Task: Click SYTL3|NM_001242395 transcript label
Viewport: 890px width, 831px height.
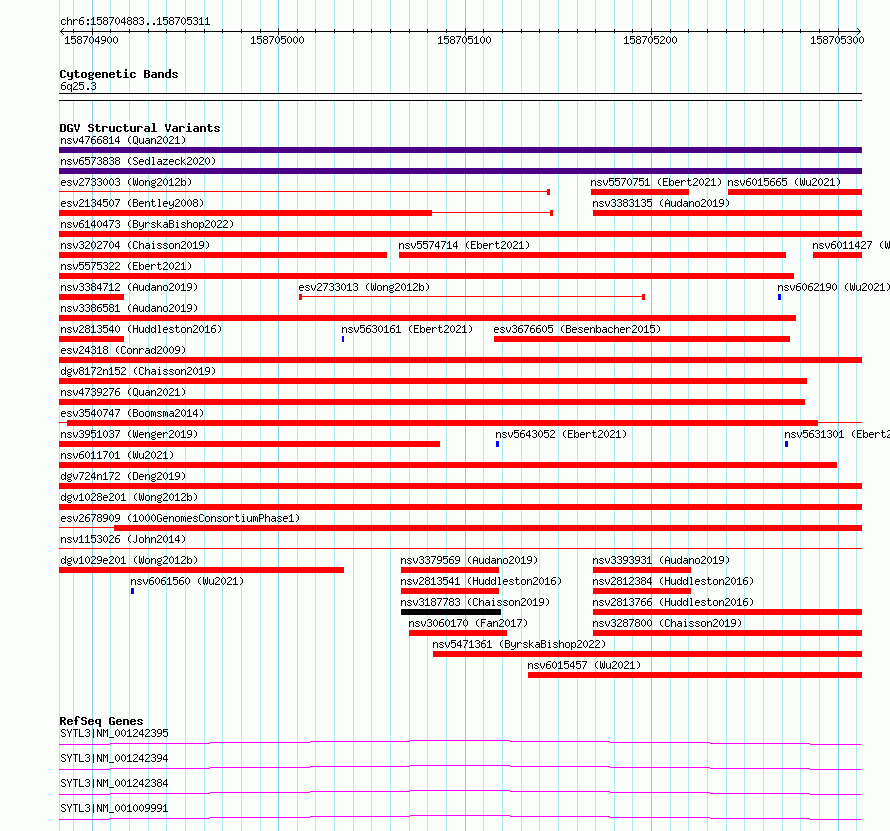Action: coord(114,733)
